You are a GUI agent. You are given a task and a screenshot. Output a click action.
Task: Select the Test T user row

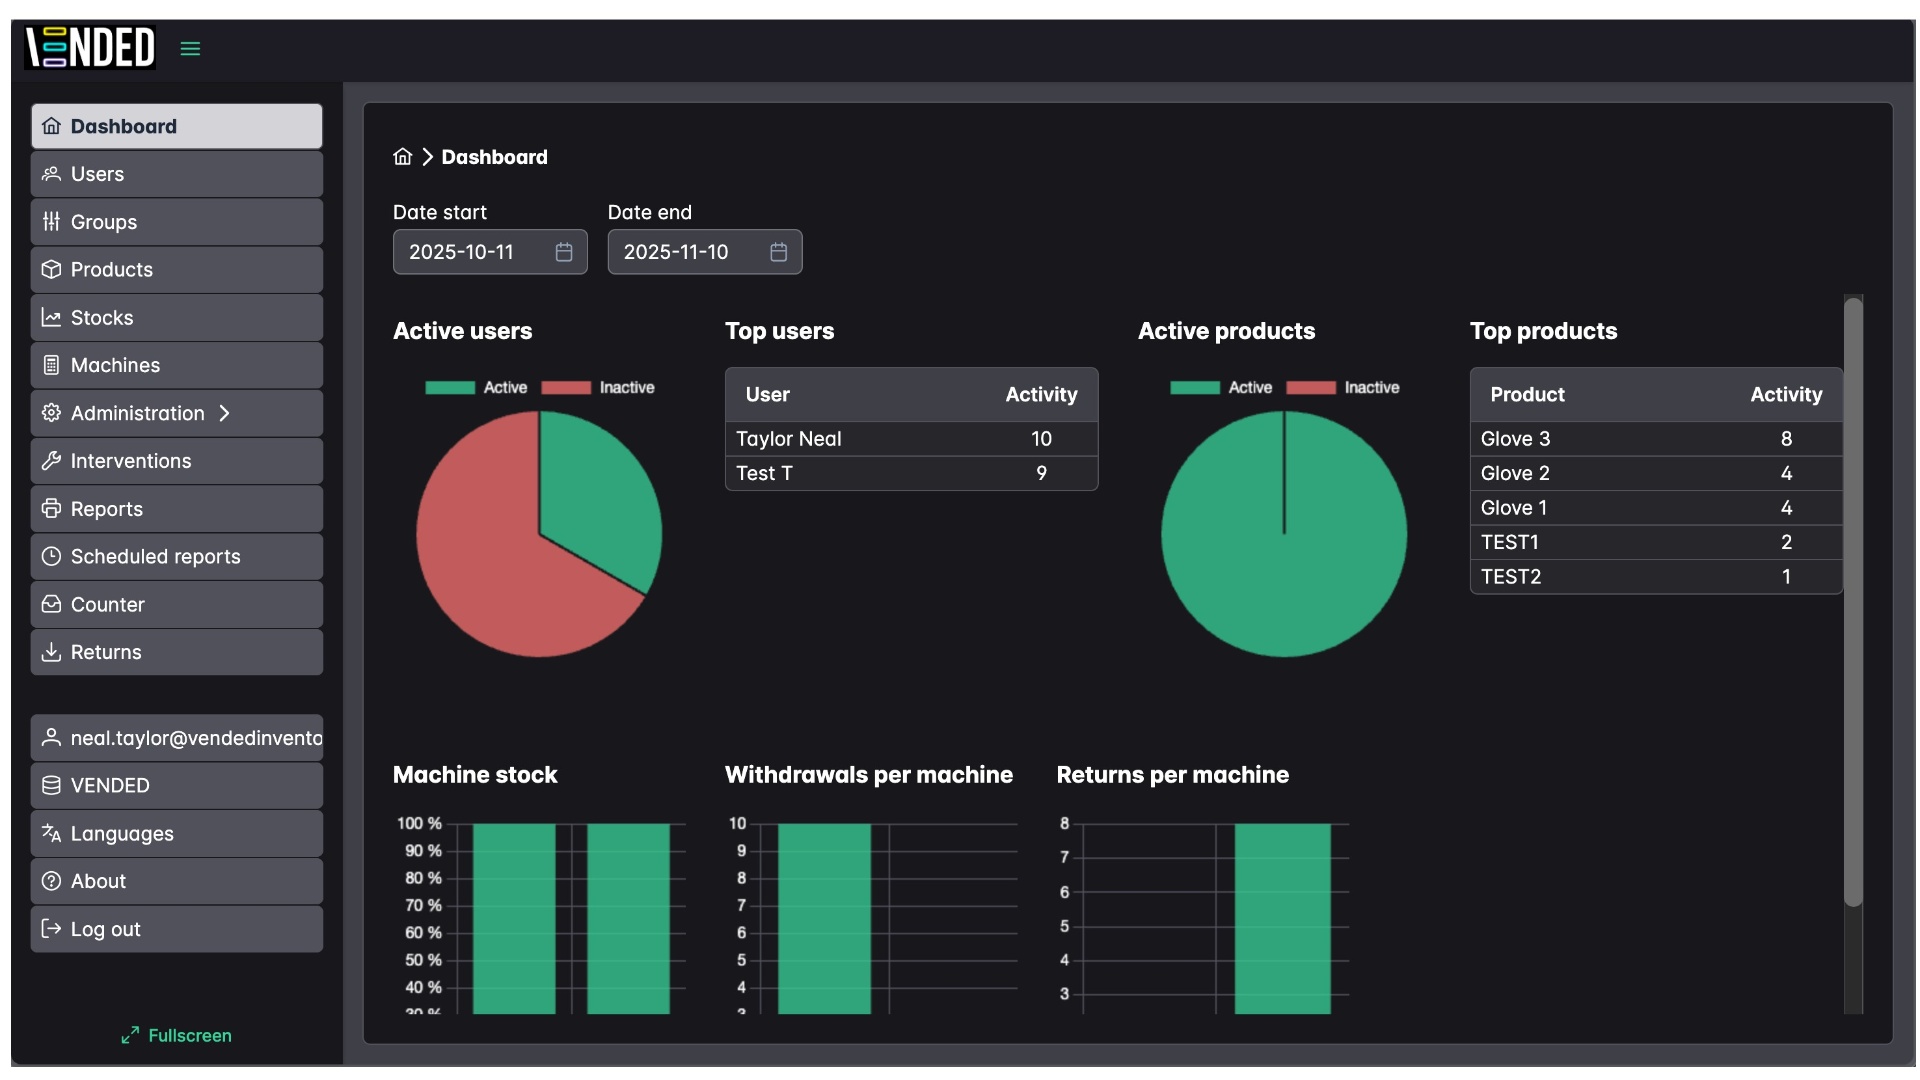912,473
